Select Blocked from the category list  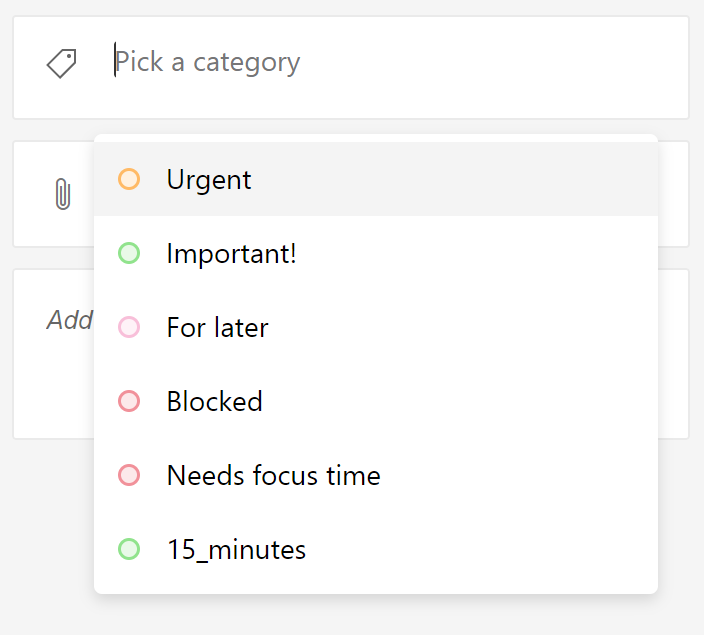376,401
